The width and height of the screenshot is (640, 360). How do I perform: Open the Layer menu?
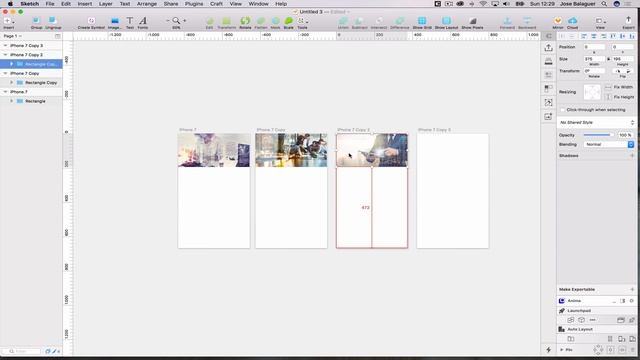tap(105, 4)
